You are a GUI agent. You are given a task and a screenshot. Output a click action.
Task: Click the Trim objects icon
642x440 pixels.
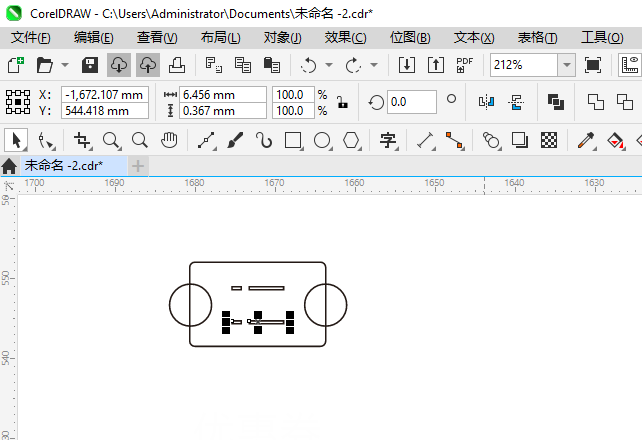(x=625, y=102)
